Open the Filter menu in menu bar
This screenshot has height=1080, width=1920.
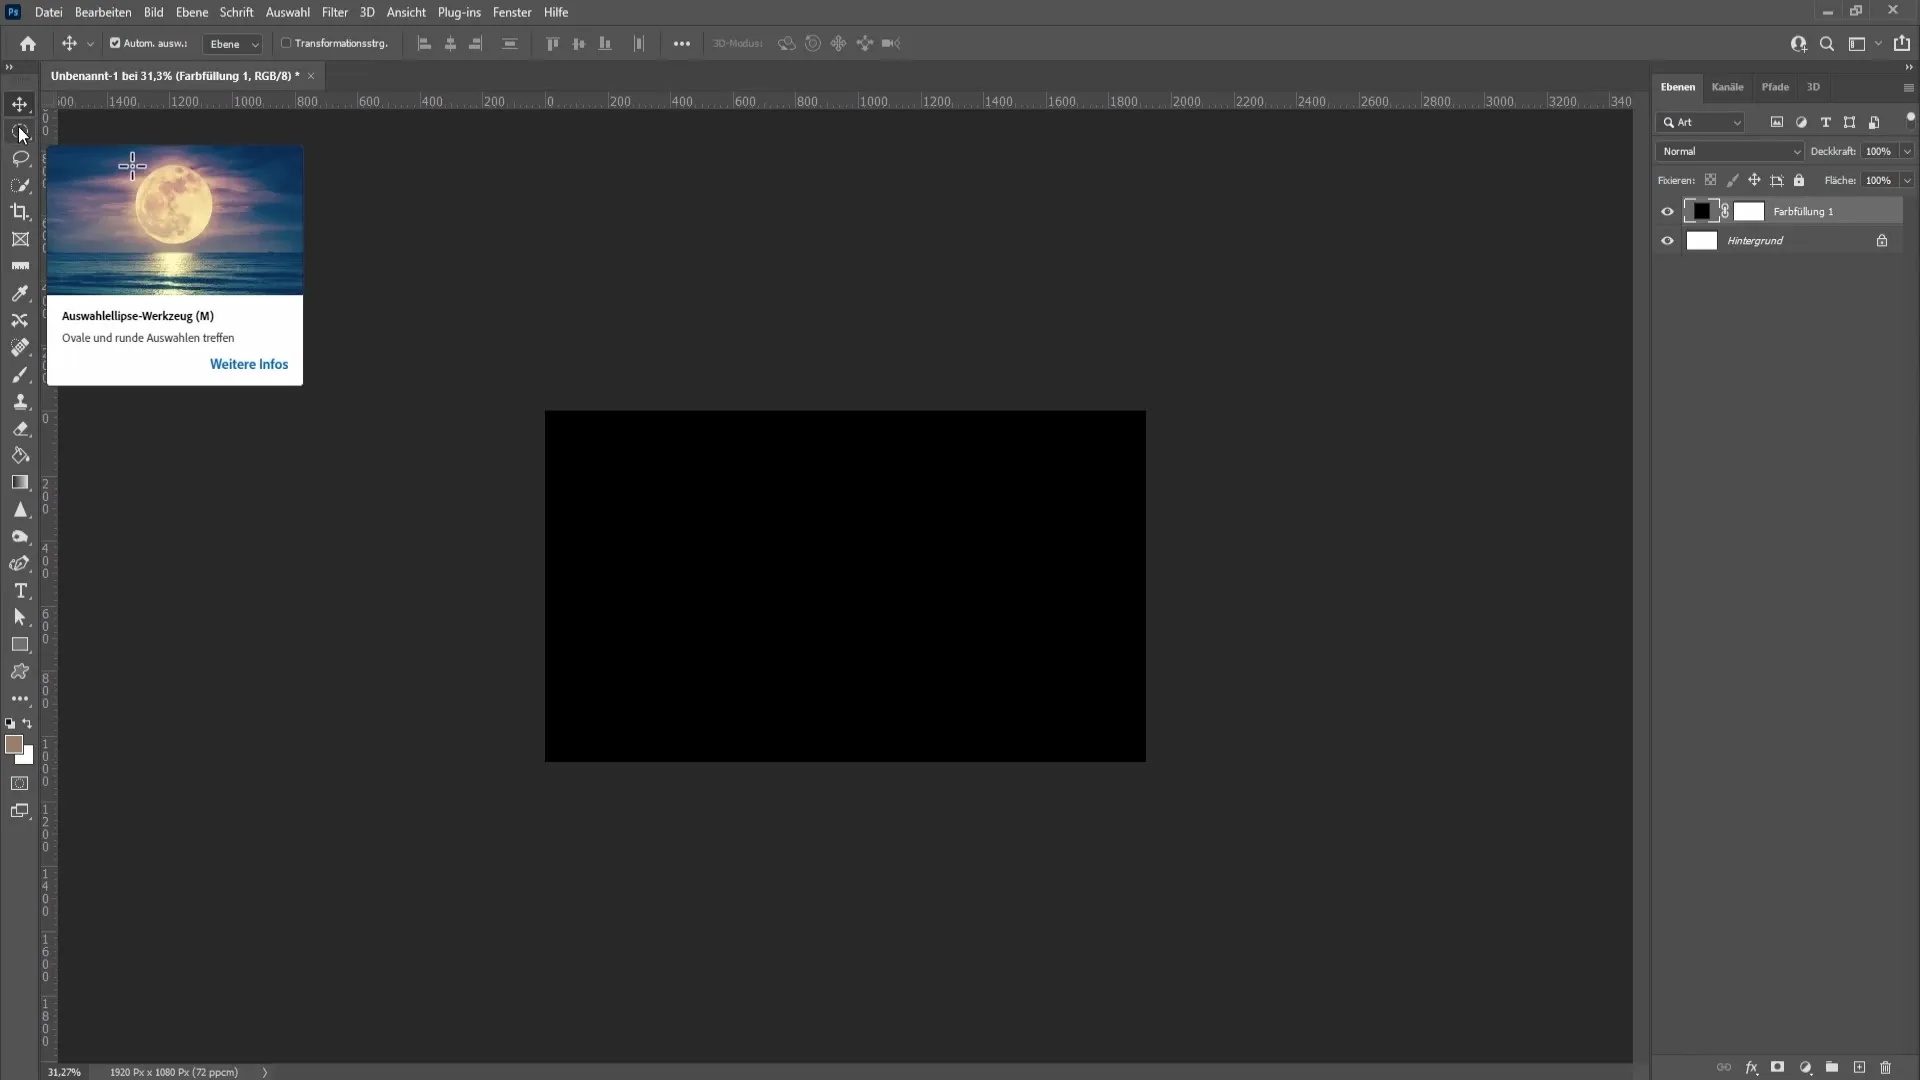334,12
